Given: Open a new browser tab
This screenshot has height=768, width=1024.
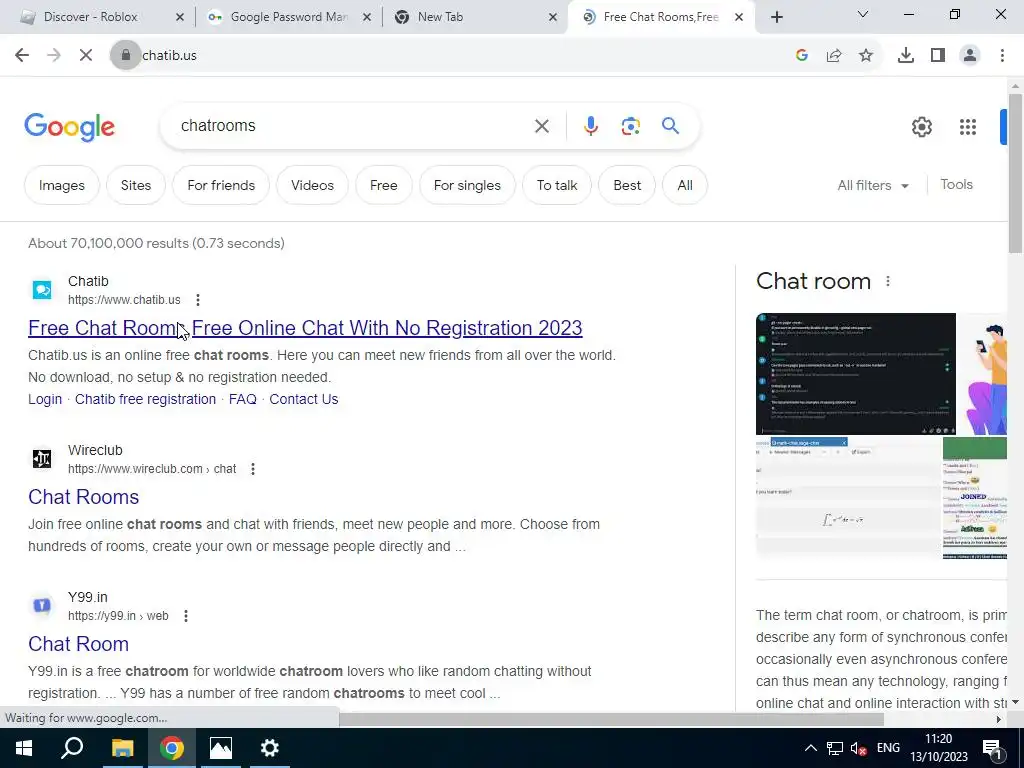Looking at the screenshot, I should tap(776, 18).
